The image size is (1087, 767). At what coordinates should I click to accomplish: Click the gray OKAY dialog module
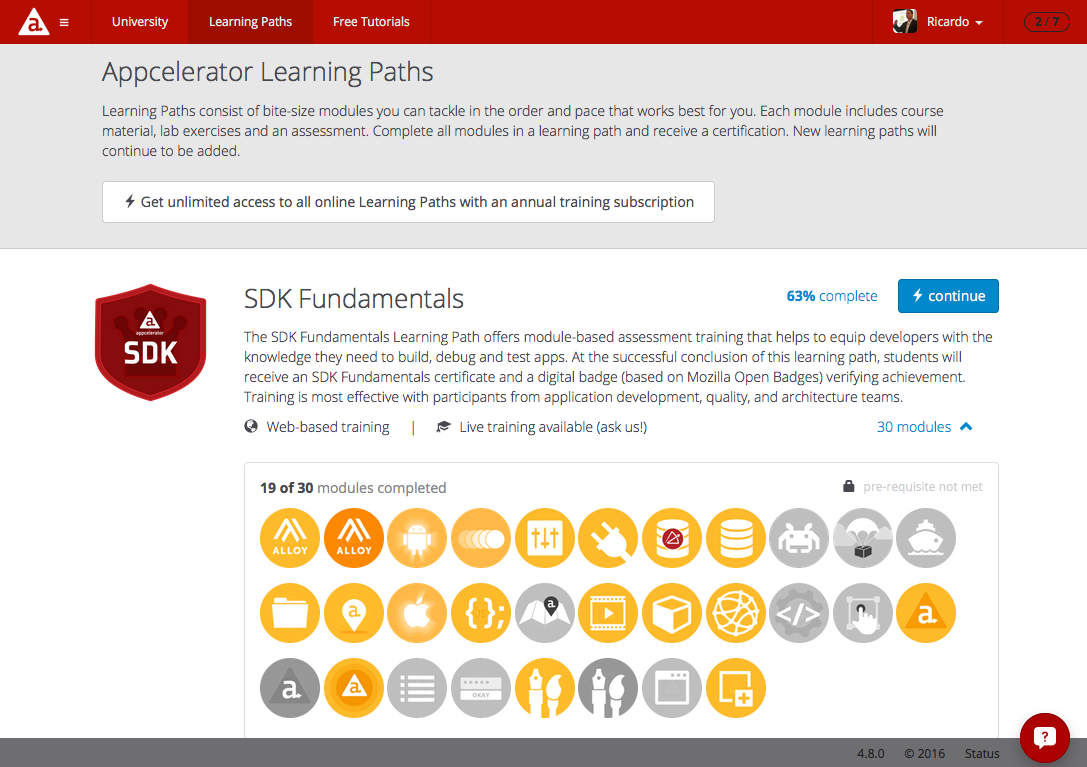pos(481,688)
